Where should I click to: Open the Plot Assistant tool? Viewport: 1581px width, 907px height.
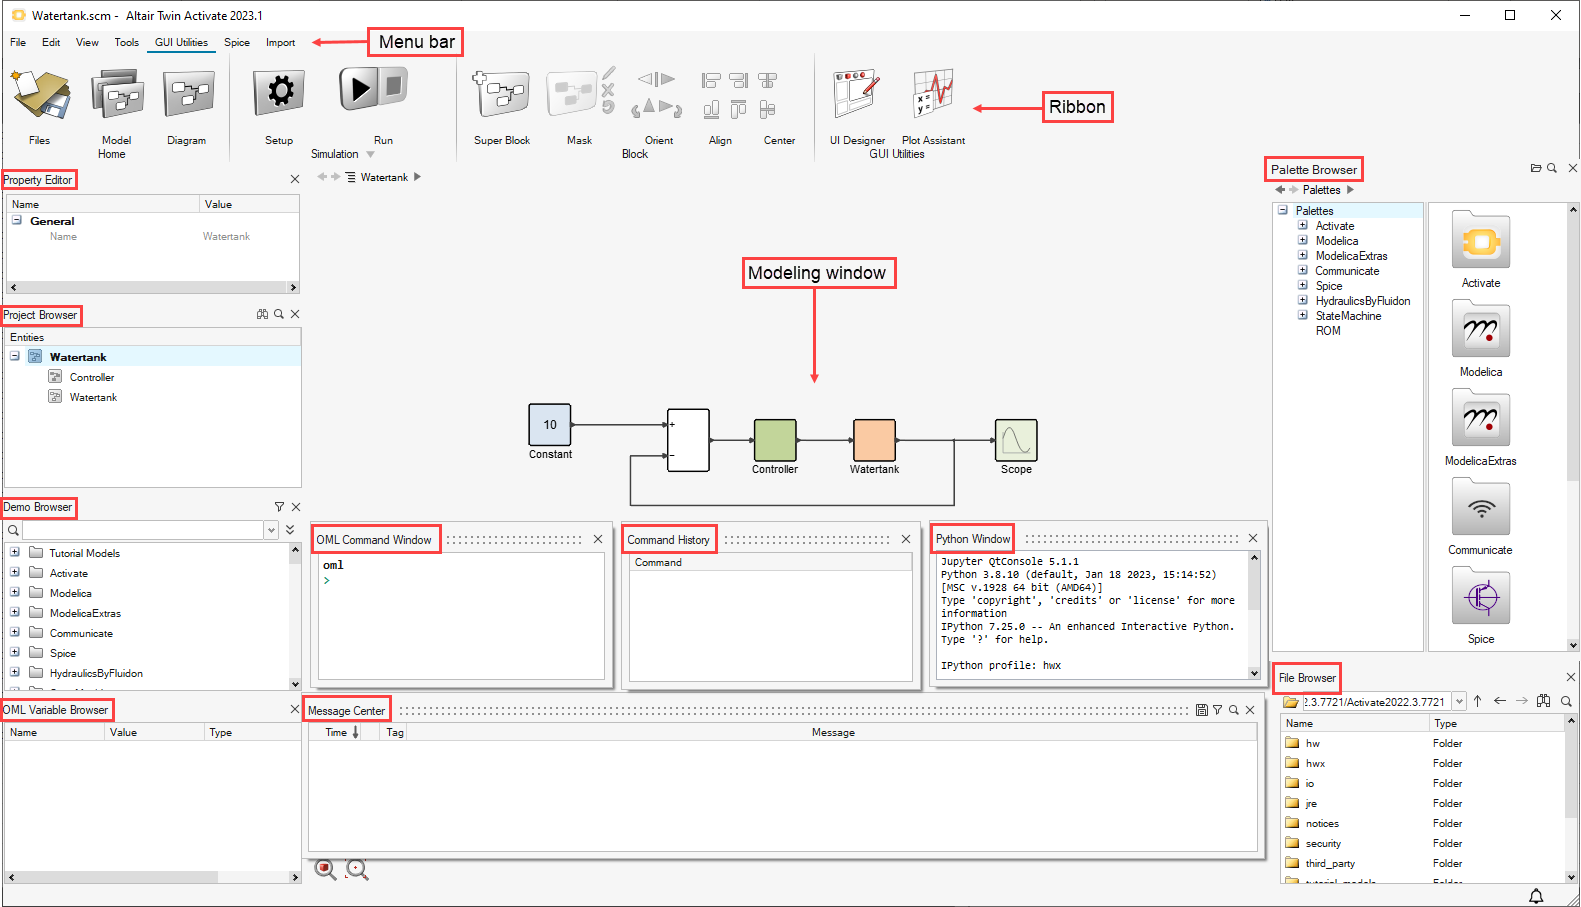[x=933, y=95]
